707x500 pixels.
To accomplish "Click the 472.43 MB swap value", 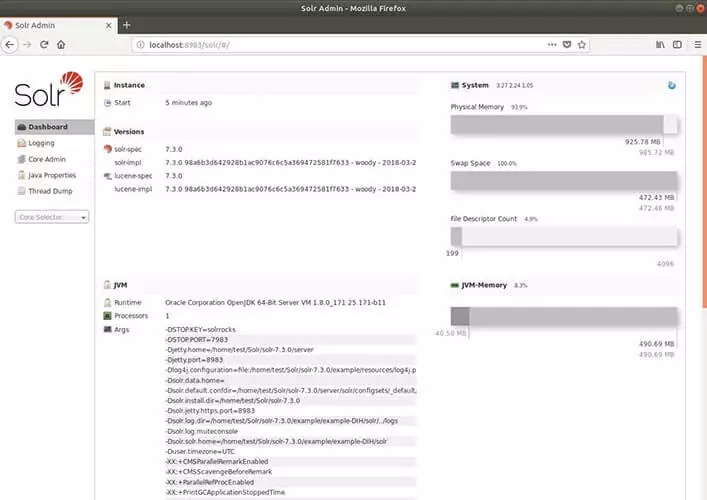I will click(656, 197).
